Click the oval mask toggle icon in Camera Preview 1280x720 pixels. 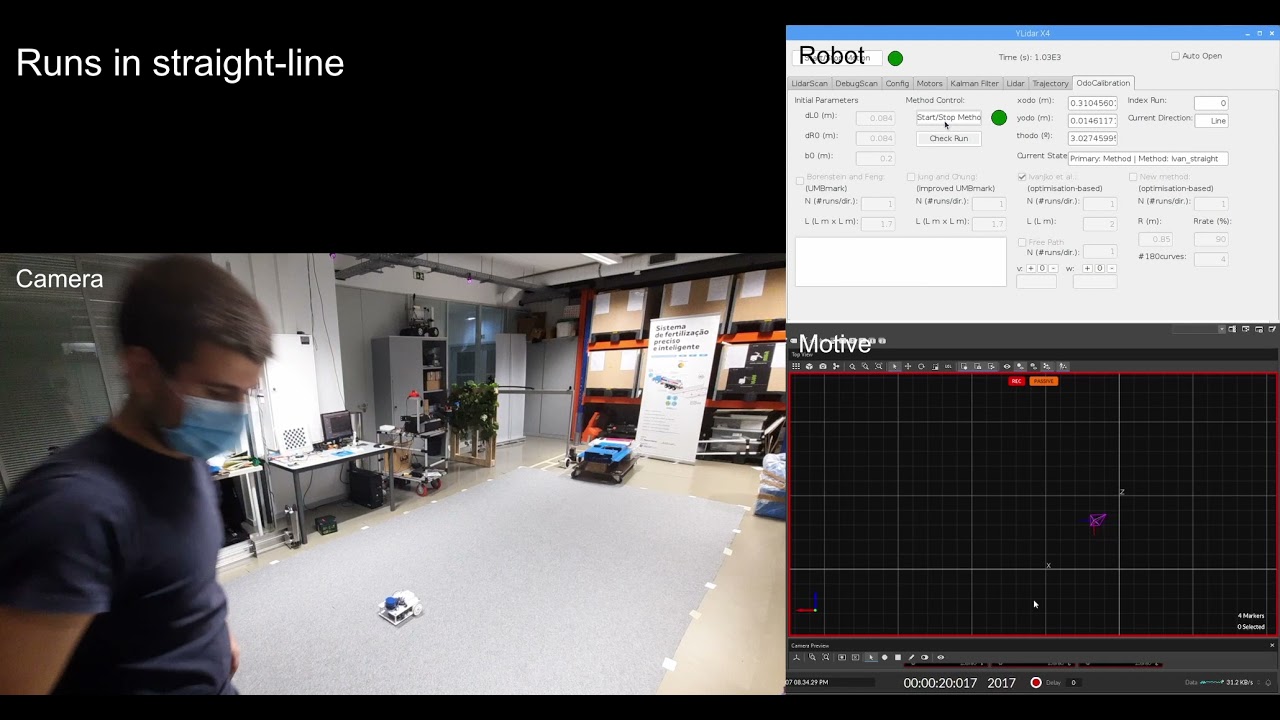click(x=924, y=657)
